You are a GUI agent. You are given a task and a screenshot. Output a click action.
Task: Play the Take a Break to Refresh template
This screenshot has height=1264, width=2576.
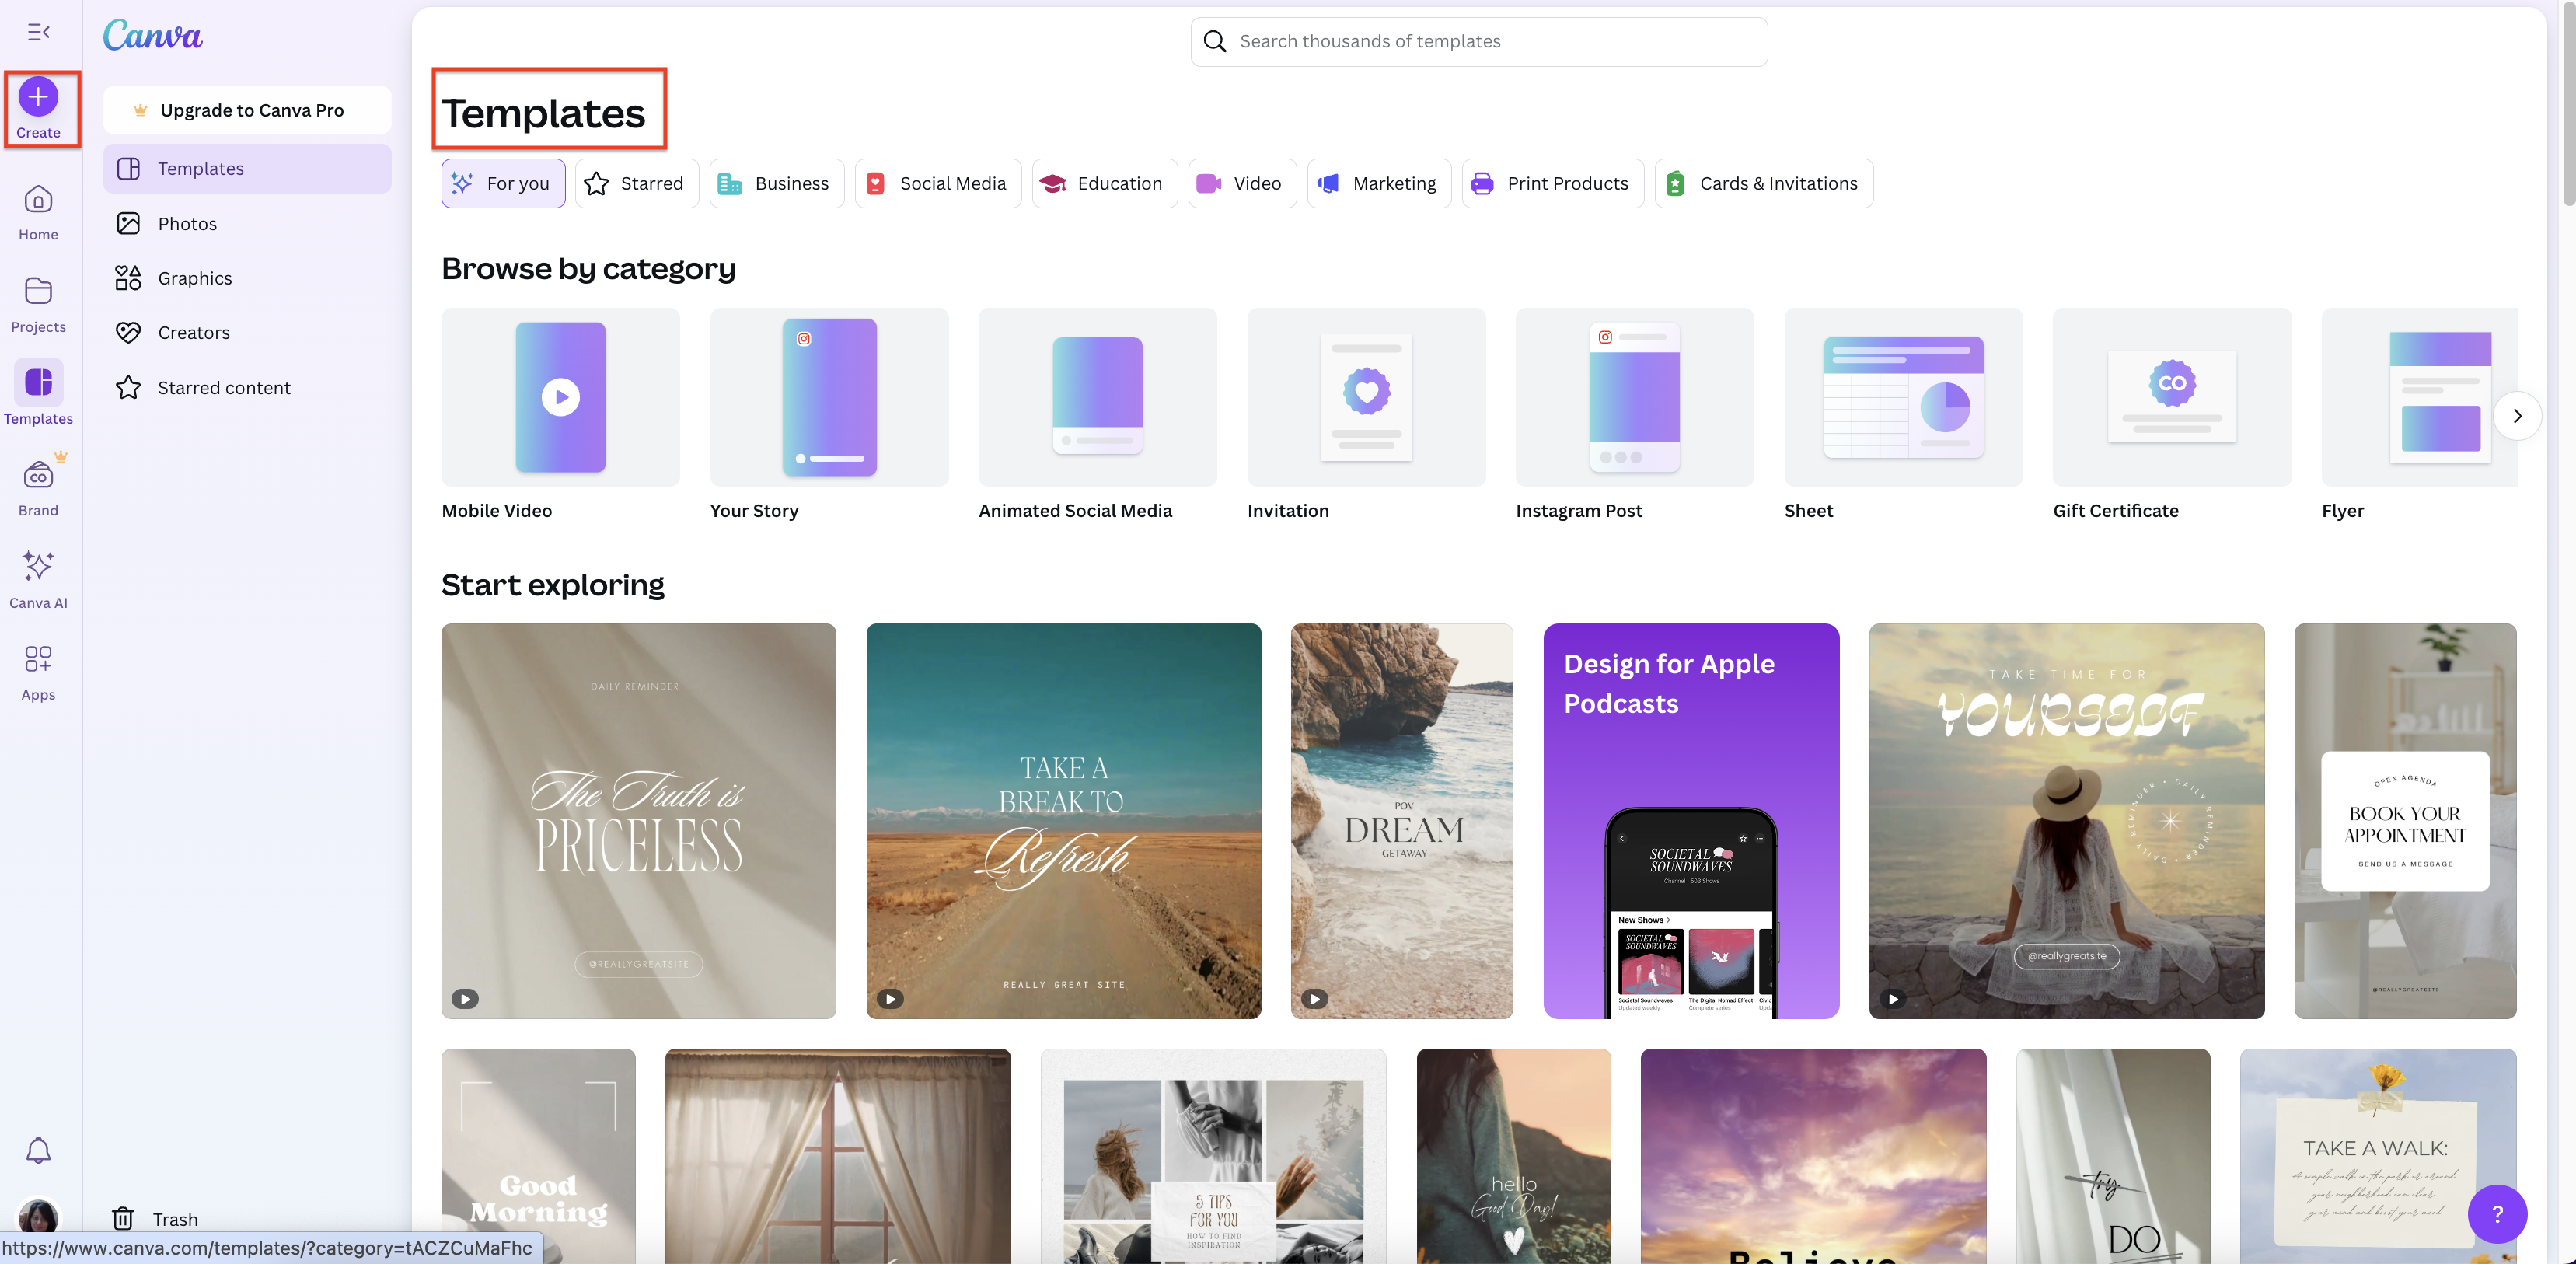click(889, 999)
